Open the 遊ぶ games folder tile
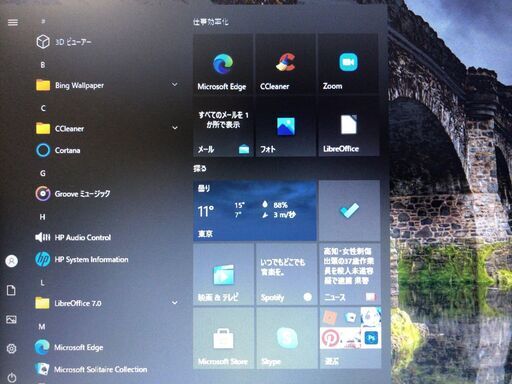512x384 pixels. (350, 338)
